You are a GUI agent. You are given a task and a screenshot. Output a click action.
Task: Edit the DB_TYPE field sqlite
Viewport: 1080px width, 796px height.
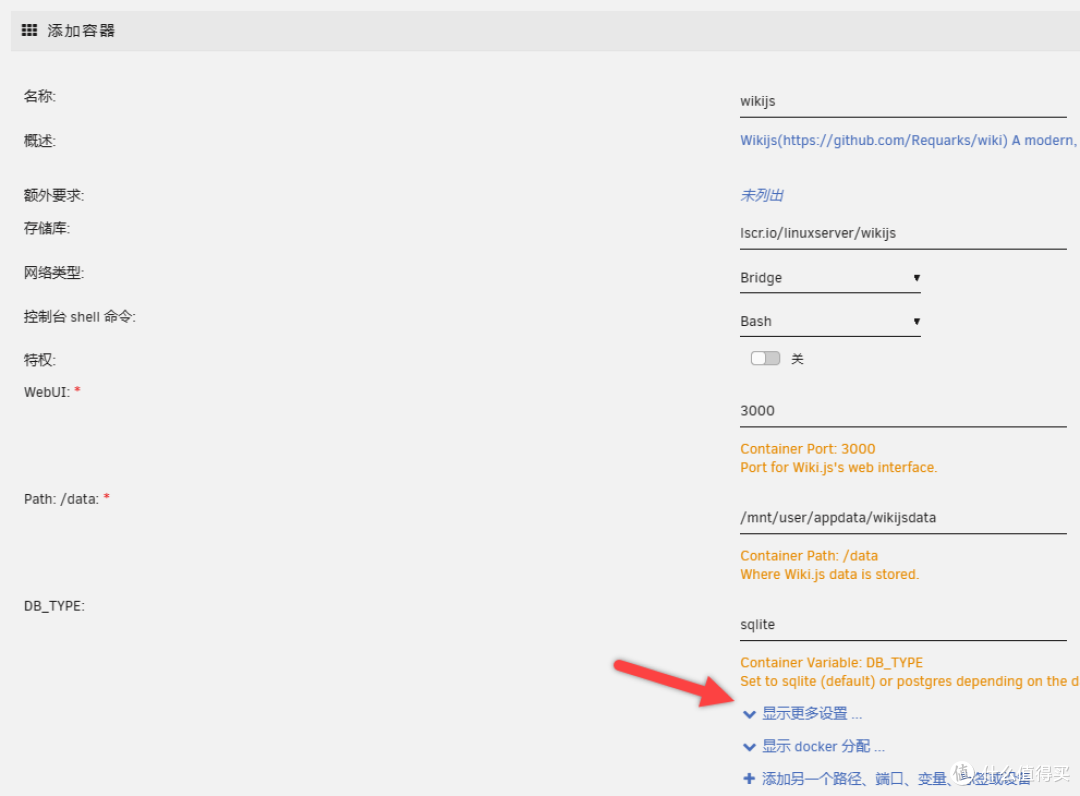(903, 625)
